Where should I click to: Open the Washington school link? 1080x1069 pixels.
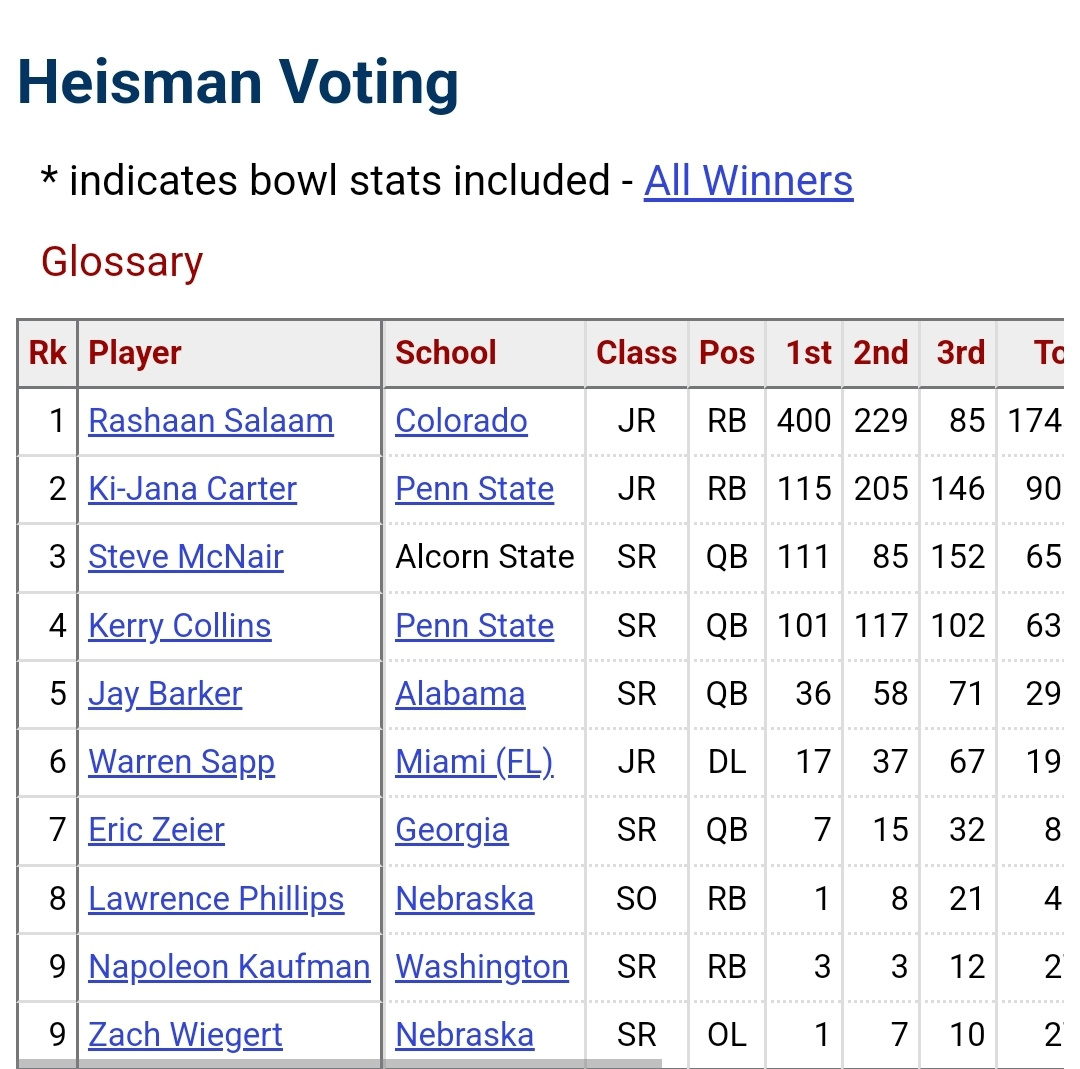pos(482,967)
